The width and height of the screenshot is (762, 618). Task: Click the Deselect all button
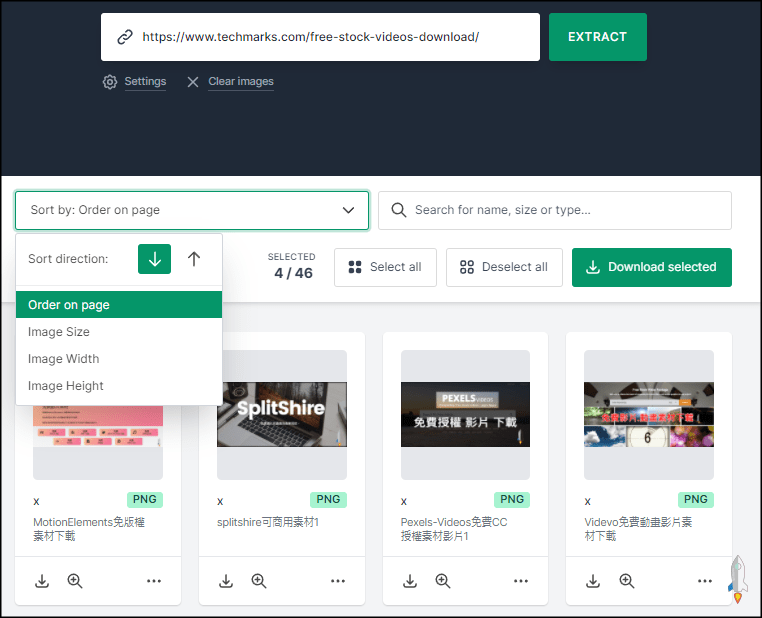coord(504,267)
